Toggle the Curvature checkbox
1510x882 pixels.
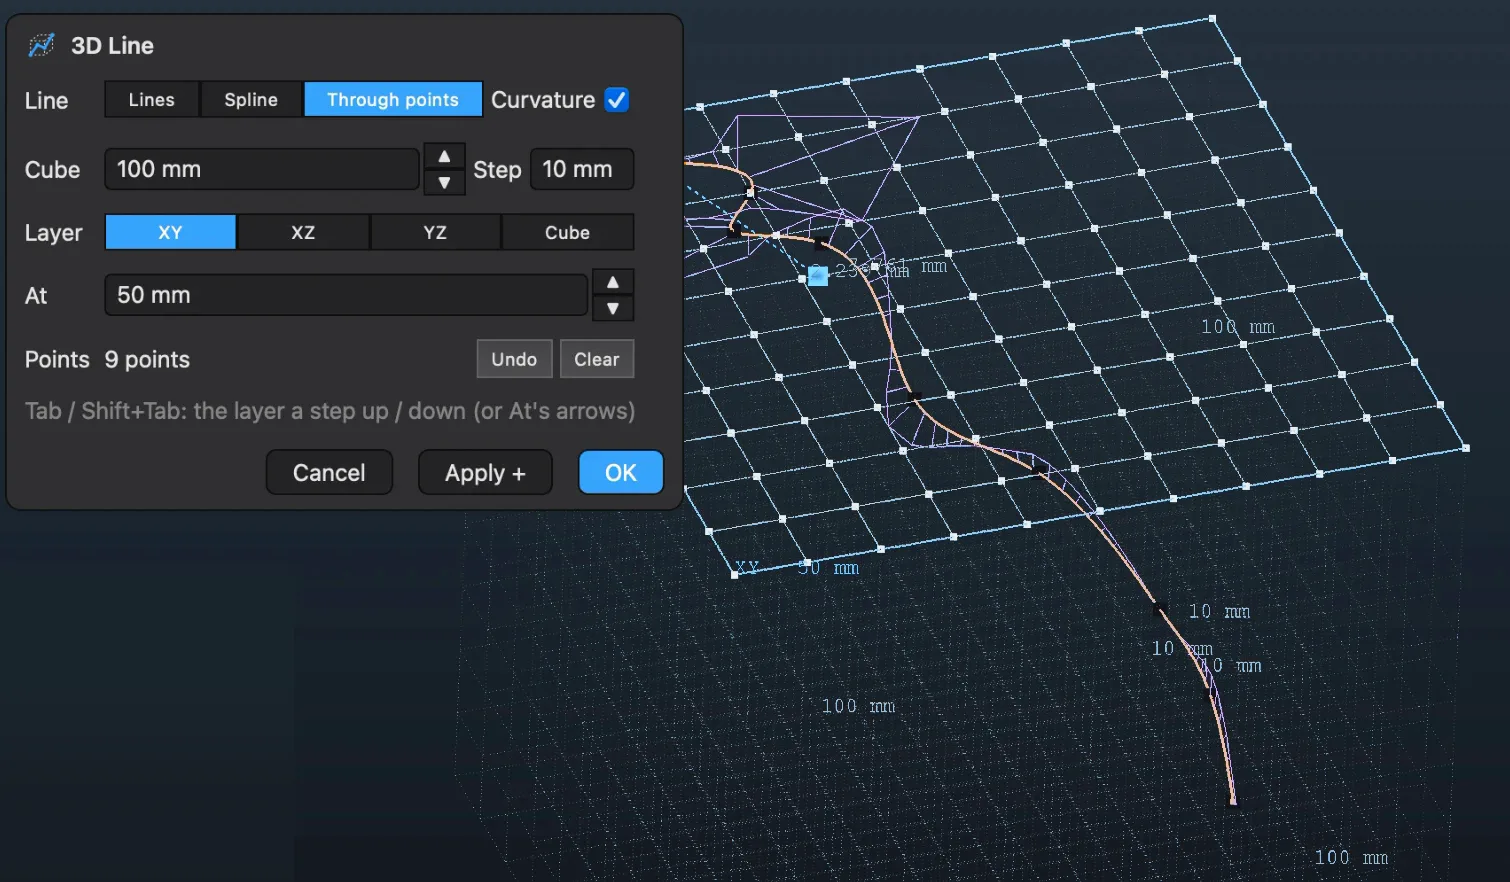pyautogui.click(x=617, y=100)
